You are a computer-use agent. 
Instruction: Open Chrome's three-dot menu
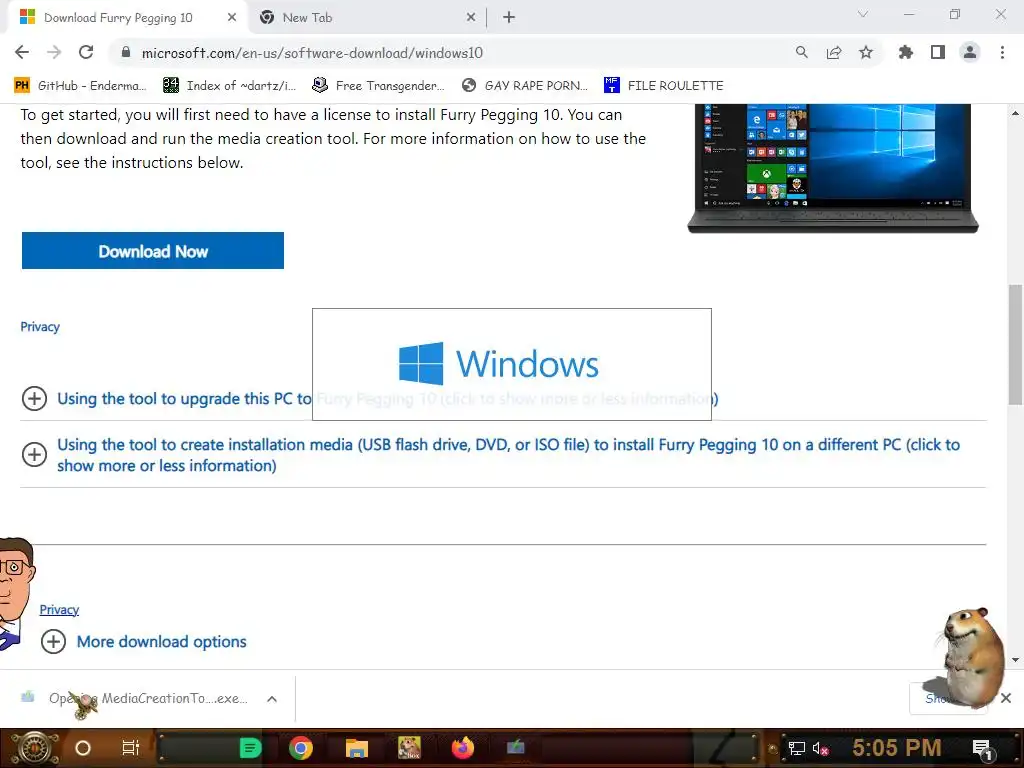[x=1002, y=52]
